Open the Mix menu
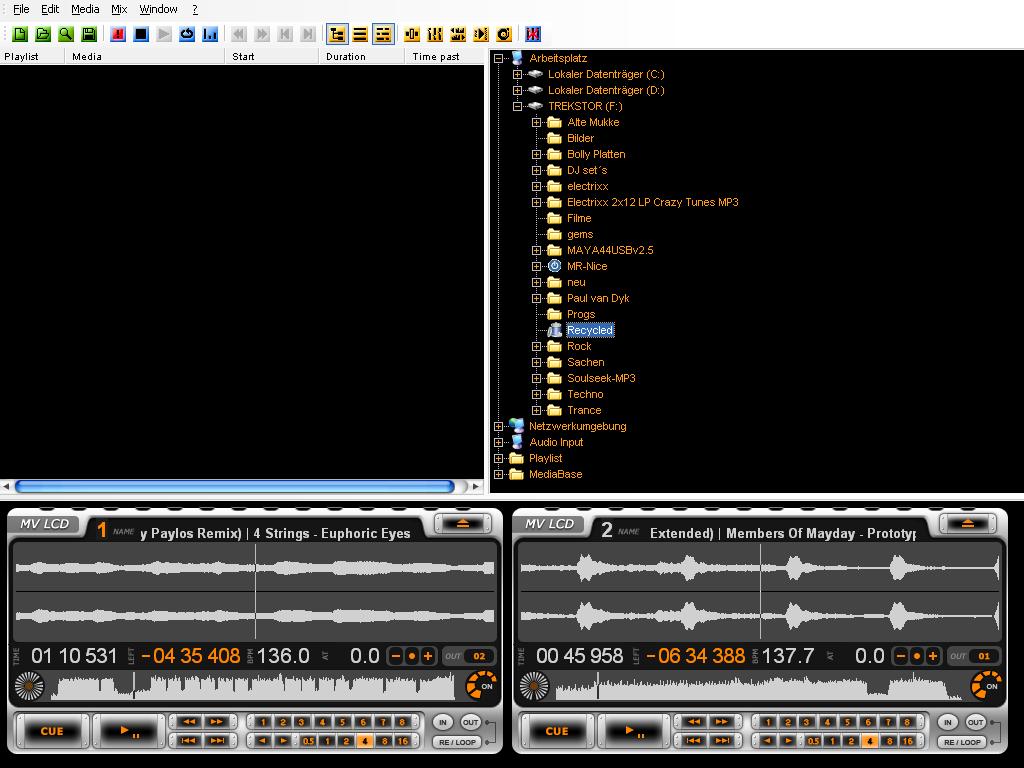This screenshot has height=768, width=1024. pyautogui.click(x=119, y=9)
